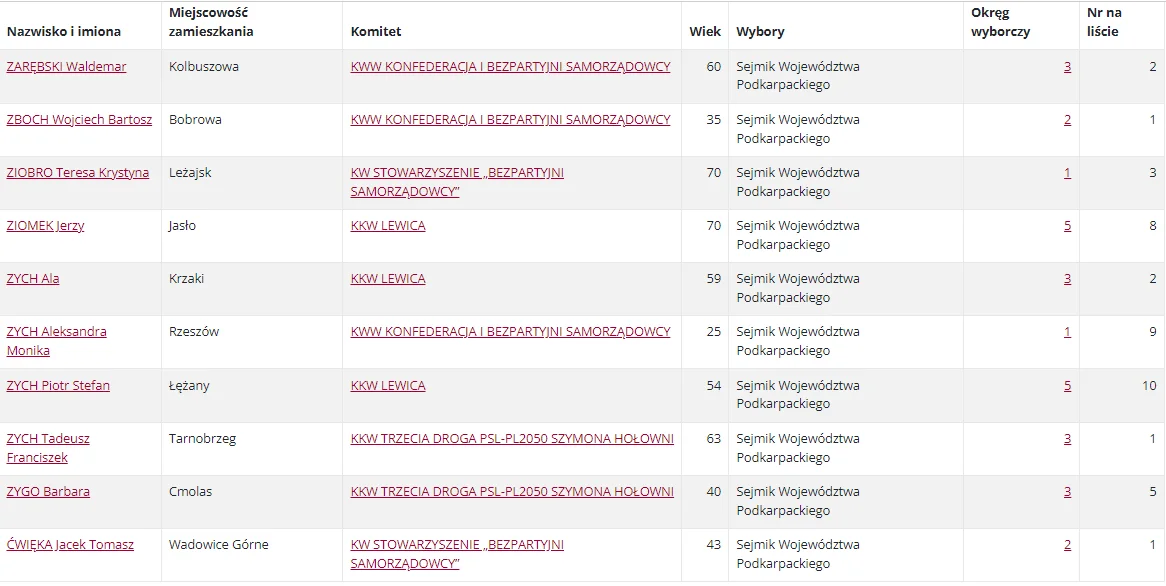This screenshot has height=586, width=1166.
Task: Open ZYCH Tadeusz Franciszek candidate link
Action: (x=48, y=448)
